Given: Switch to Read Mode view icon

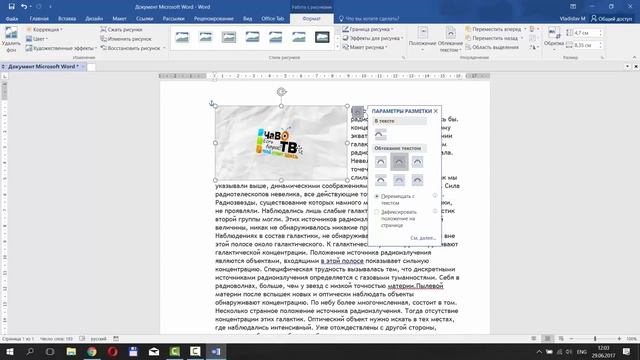Looking at the screenshot, I should (x=534, y=339).
